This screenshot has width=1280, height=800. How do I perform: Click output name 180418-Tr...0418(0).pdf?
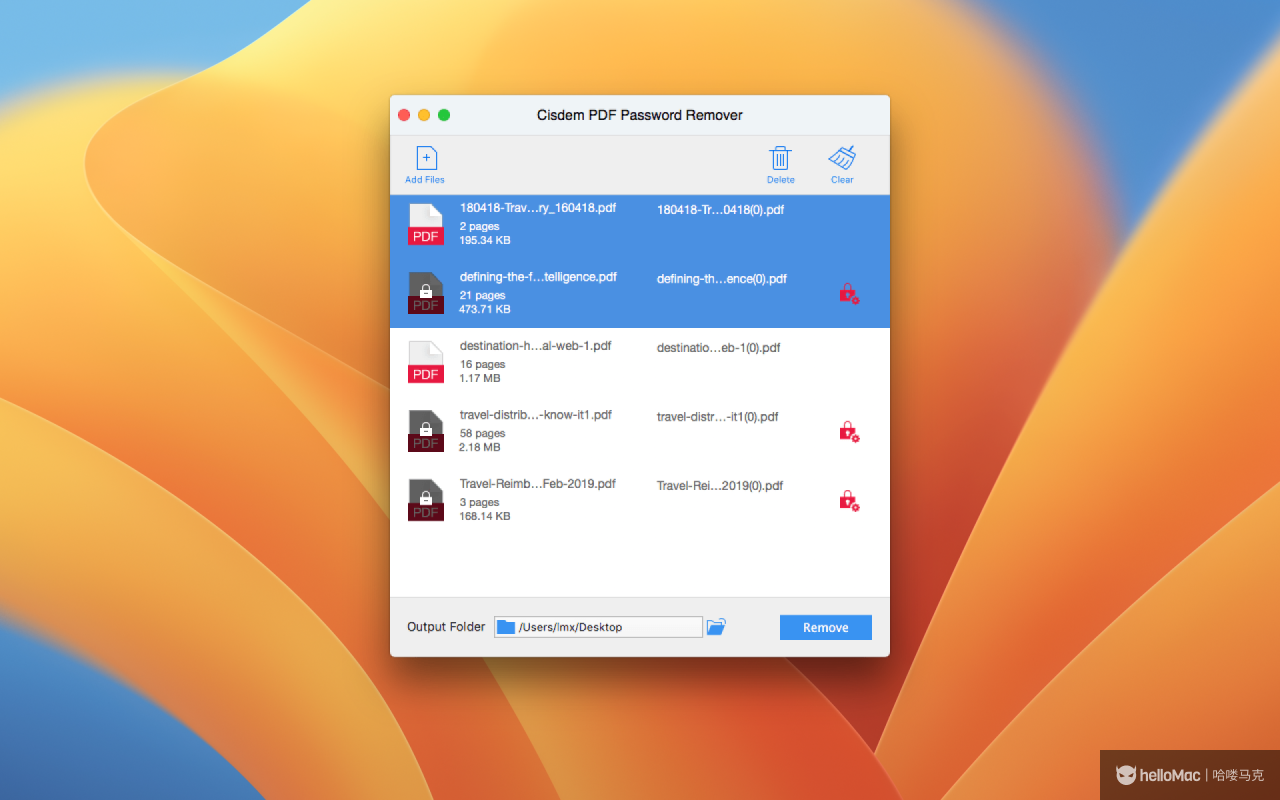[720, 210]
